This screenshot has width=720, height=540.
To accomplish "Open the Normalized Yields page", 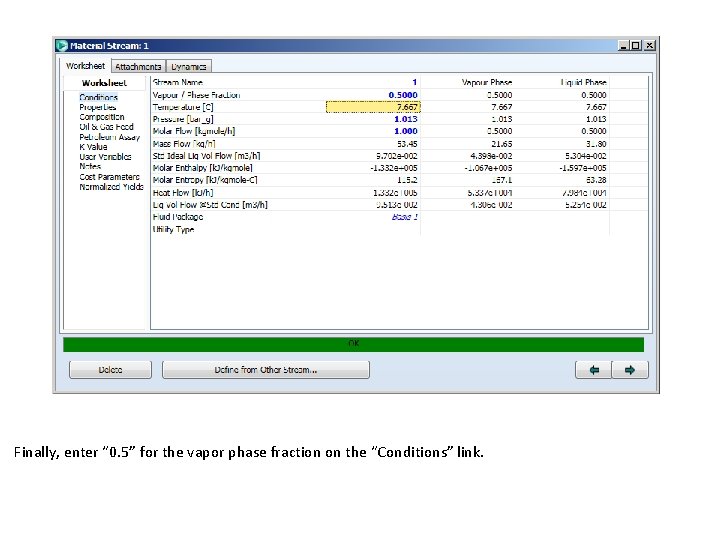I will (111, 187).
